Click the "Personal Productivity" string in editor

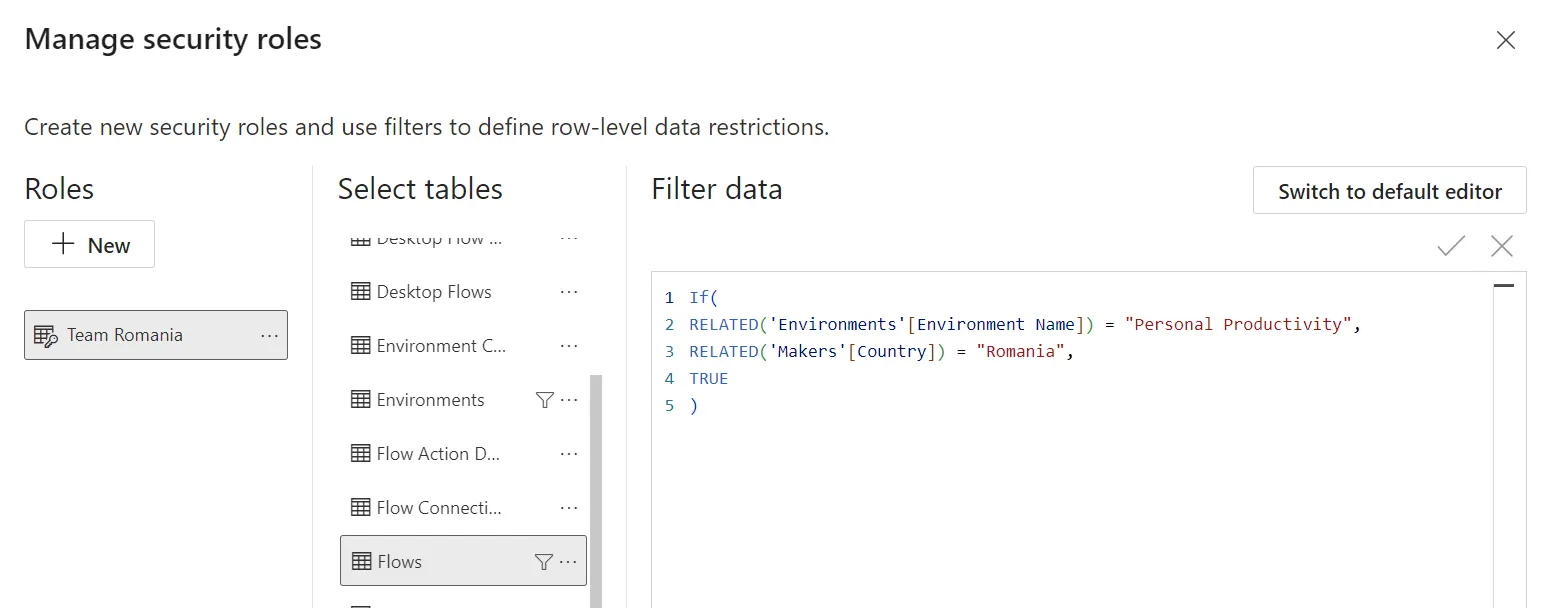tap(1238, 325)
